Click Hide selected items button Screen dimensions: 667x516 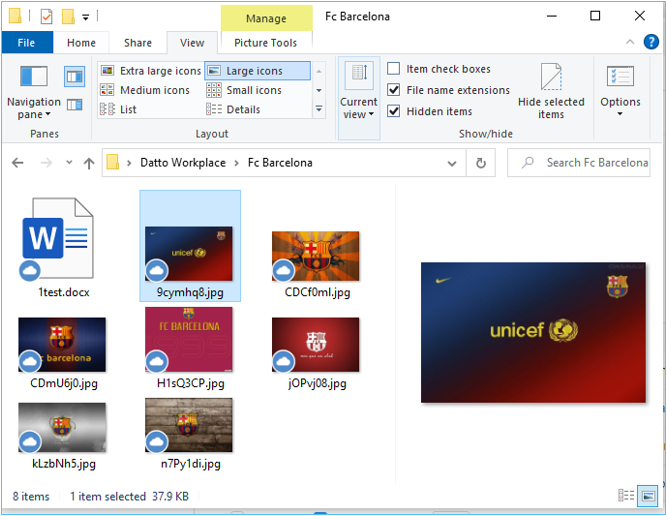coord(551,91)
